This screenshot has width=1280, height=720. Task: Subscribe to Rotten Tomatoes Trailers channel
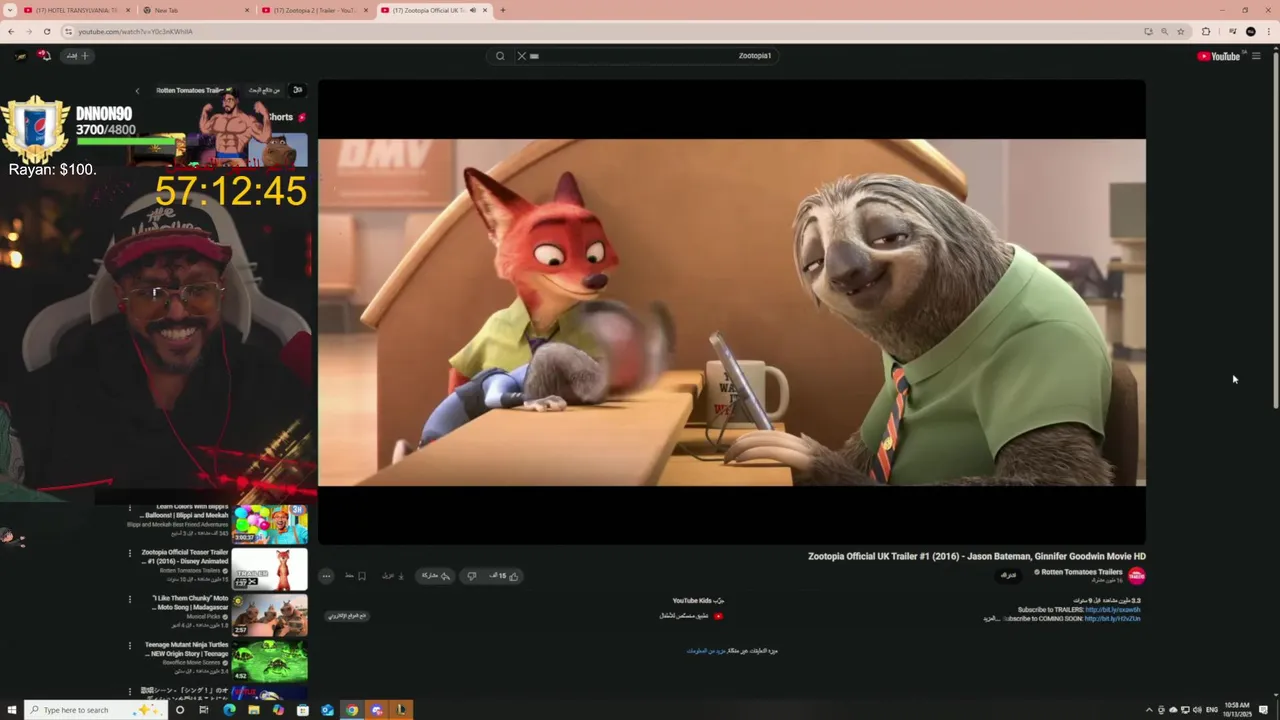coord(1009,575)
